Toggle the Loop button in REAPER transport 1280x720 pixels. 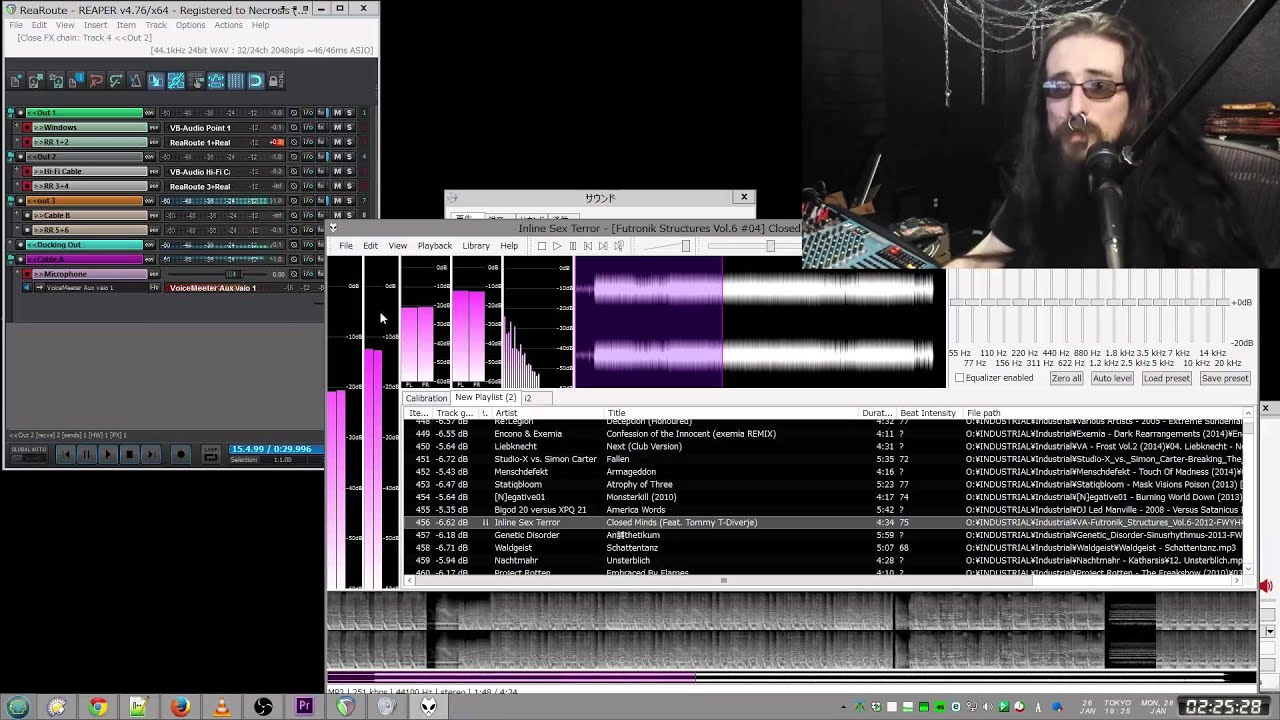[x=211, y=454]
